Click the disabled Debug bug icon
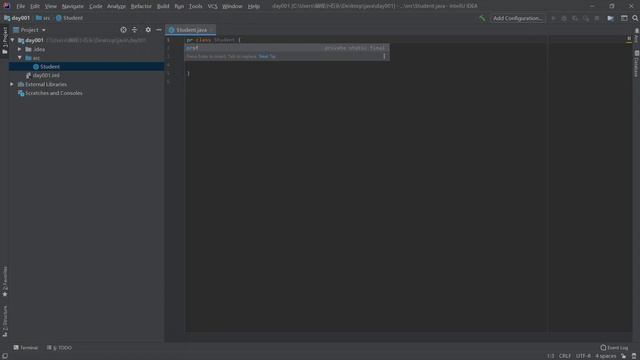Viewport: 640px width, 360px height. click(x=564, y=18)
